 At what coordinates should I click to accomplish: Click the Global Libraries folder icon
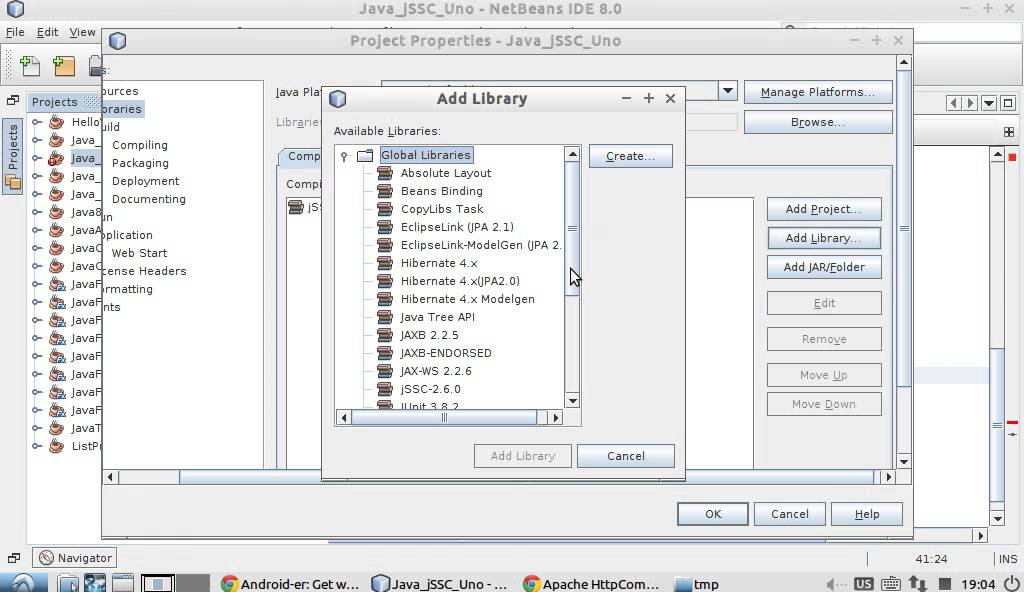click(x=365, y=156)
